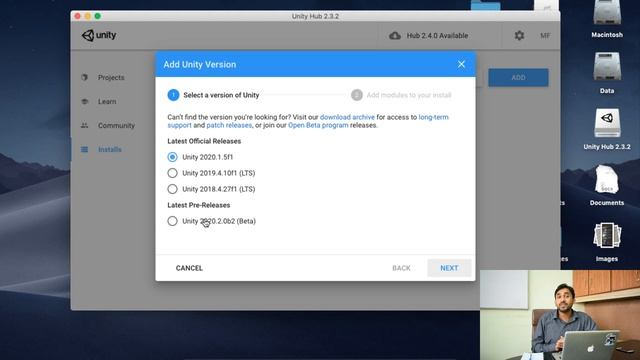Click the Macintosh drive desktop icon
The height and width of the screenshot is (360, 640).
pyautogui.click(x=607, y=12)
